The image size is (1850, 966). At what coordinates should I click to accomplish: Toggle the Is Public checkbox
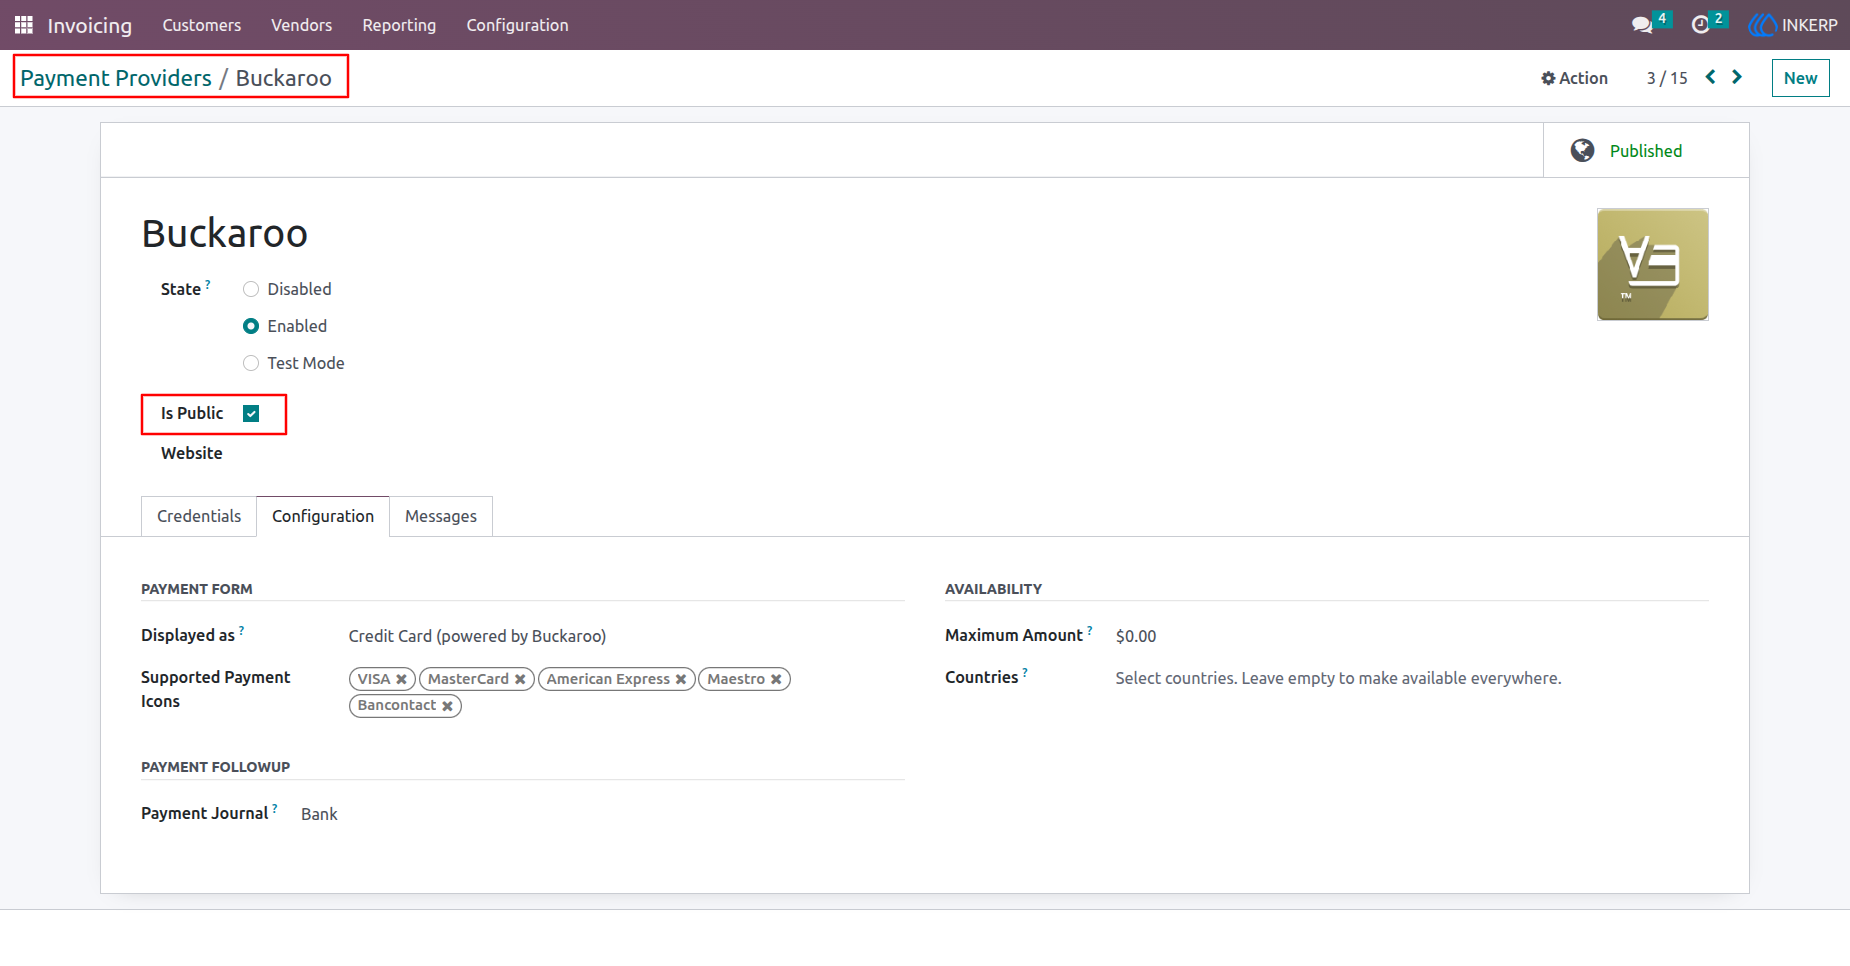pos(251,414)
